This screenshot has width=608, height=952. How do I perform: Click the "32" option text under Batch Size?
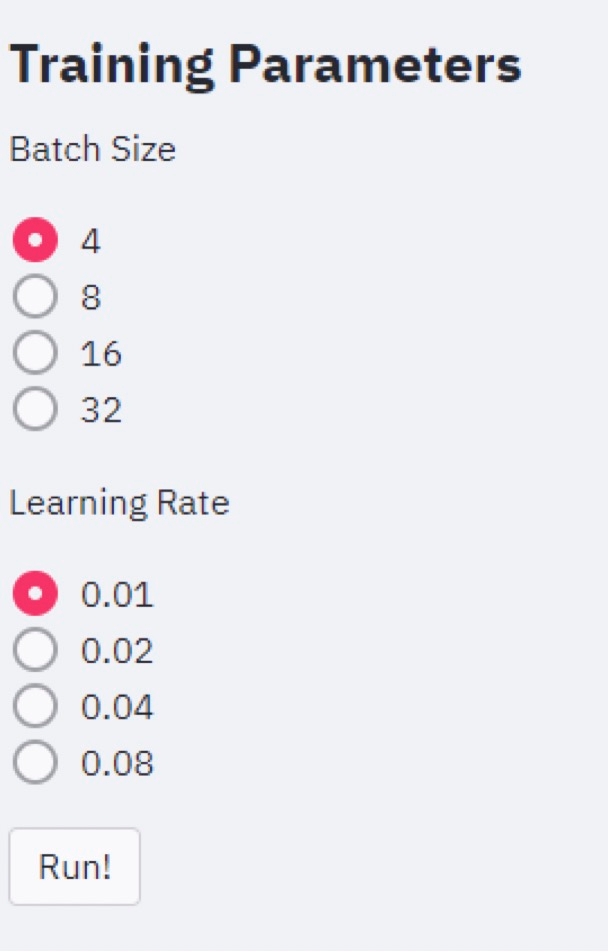point(101,409)
